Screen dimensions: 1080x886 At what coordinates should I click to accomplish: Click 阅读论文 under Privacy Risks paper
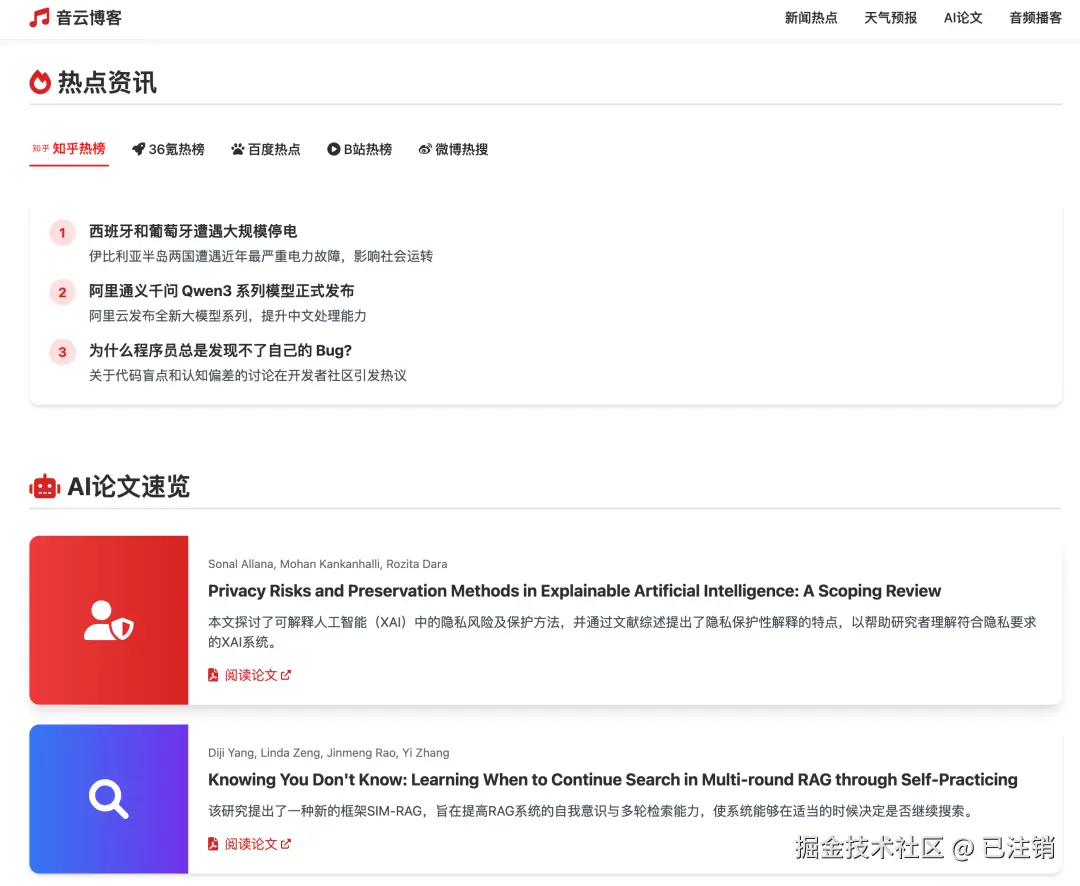(251, 675)
